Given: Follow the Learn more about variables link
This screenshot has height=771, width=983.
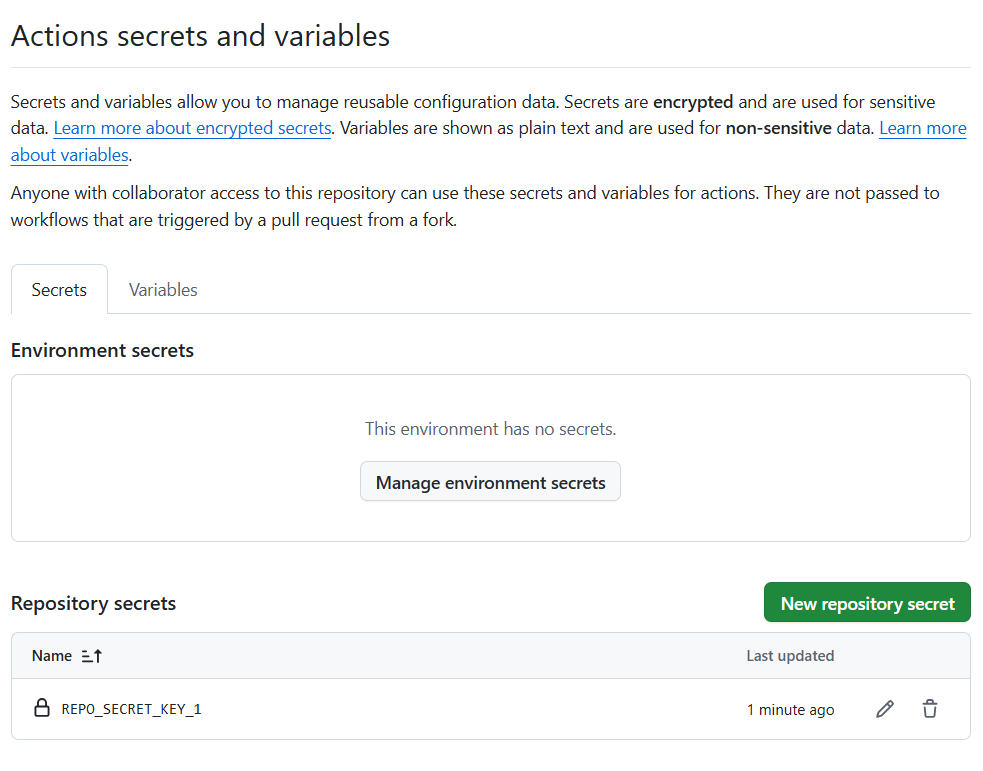Looking at the screenshot, I should [x=70, y=155].
